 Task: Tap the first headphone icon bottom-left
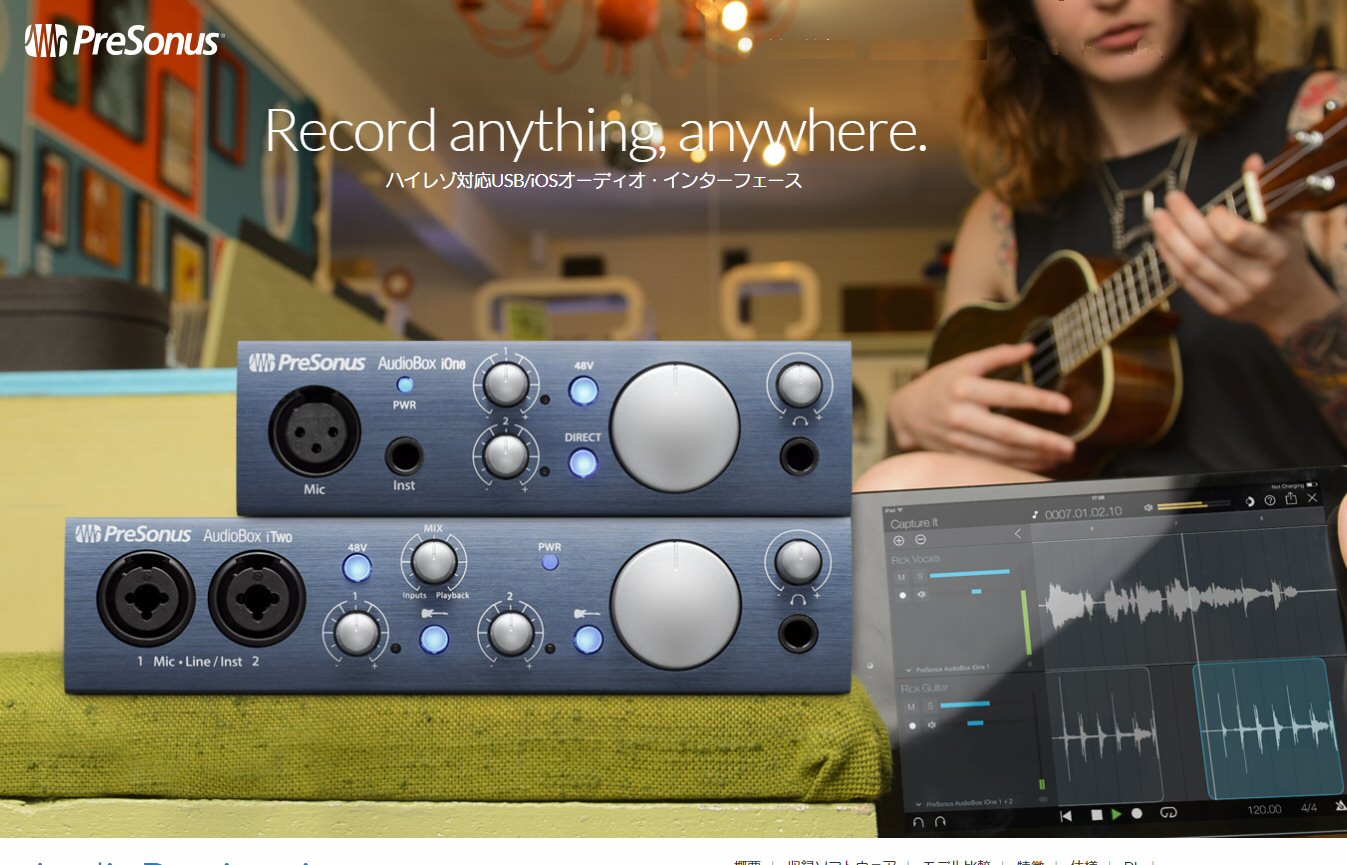(x=918, y=822)
